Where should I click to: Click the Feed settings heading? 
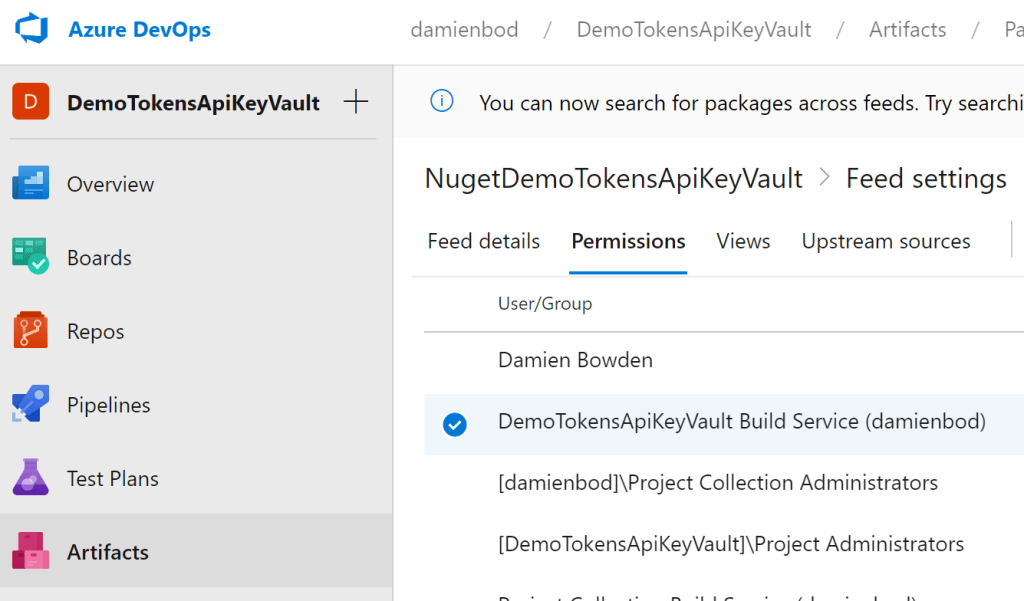pyautogui.click(x=926, y=179)
